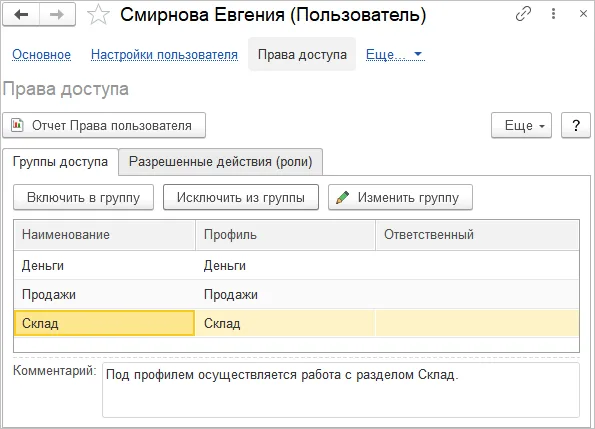Image resolution: width=595 pixels, height=429 pixels.
Task: Add to favorites with the star icon
Action: pyautogui.click(x=98, y=15)
